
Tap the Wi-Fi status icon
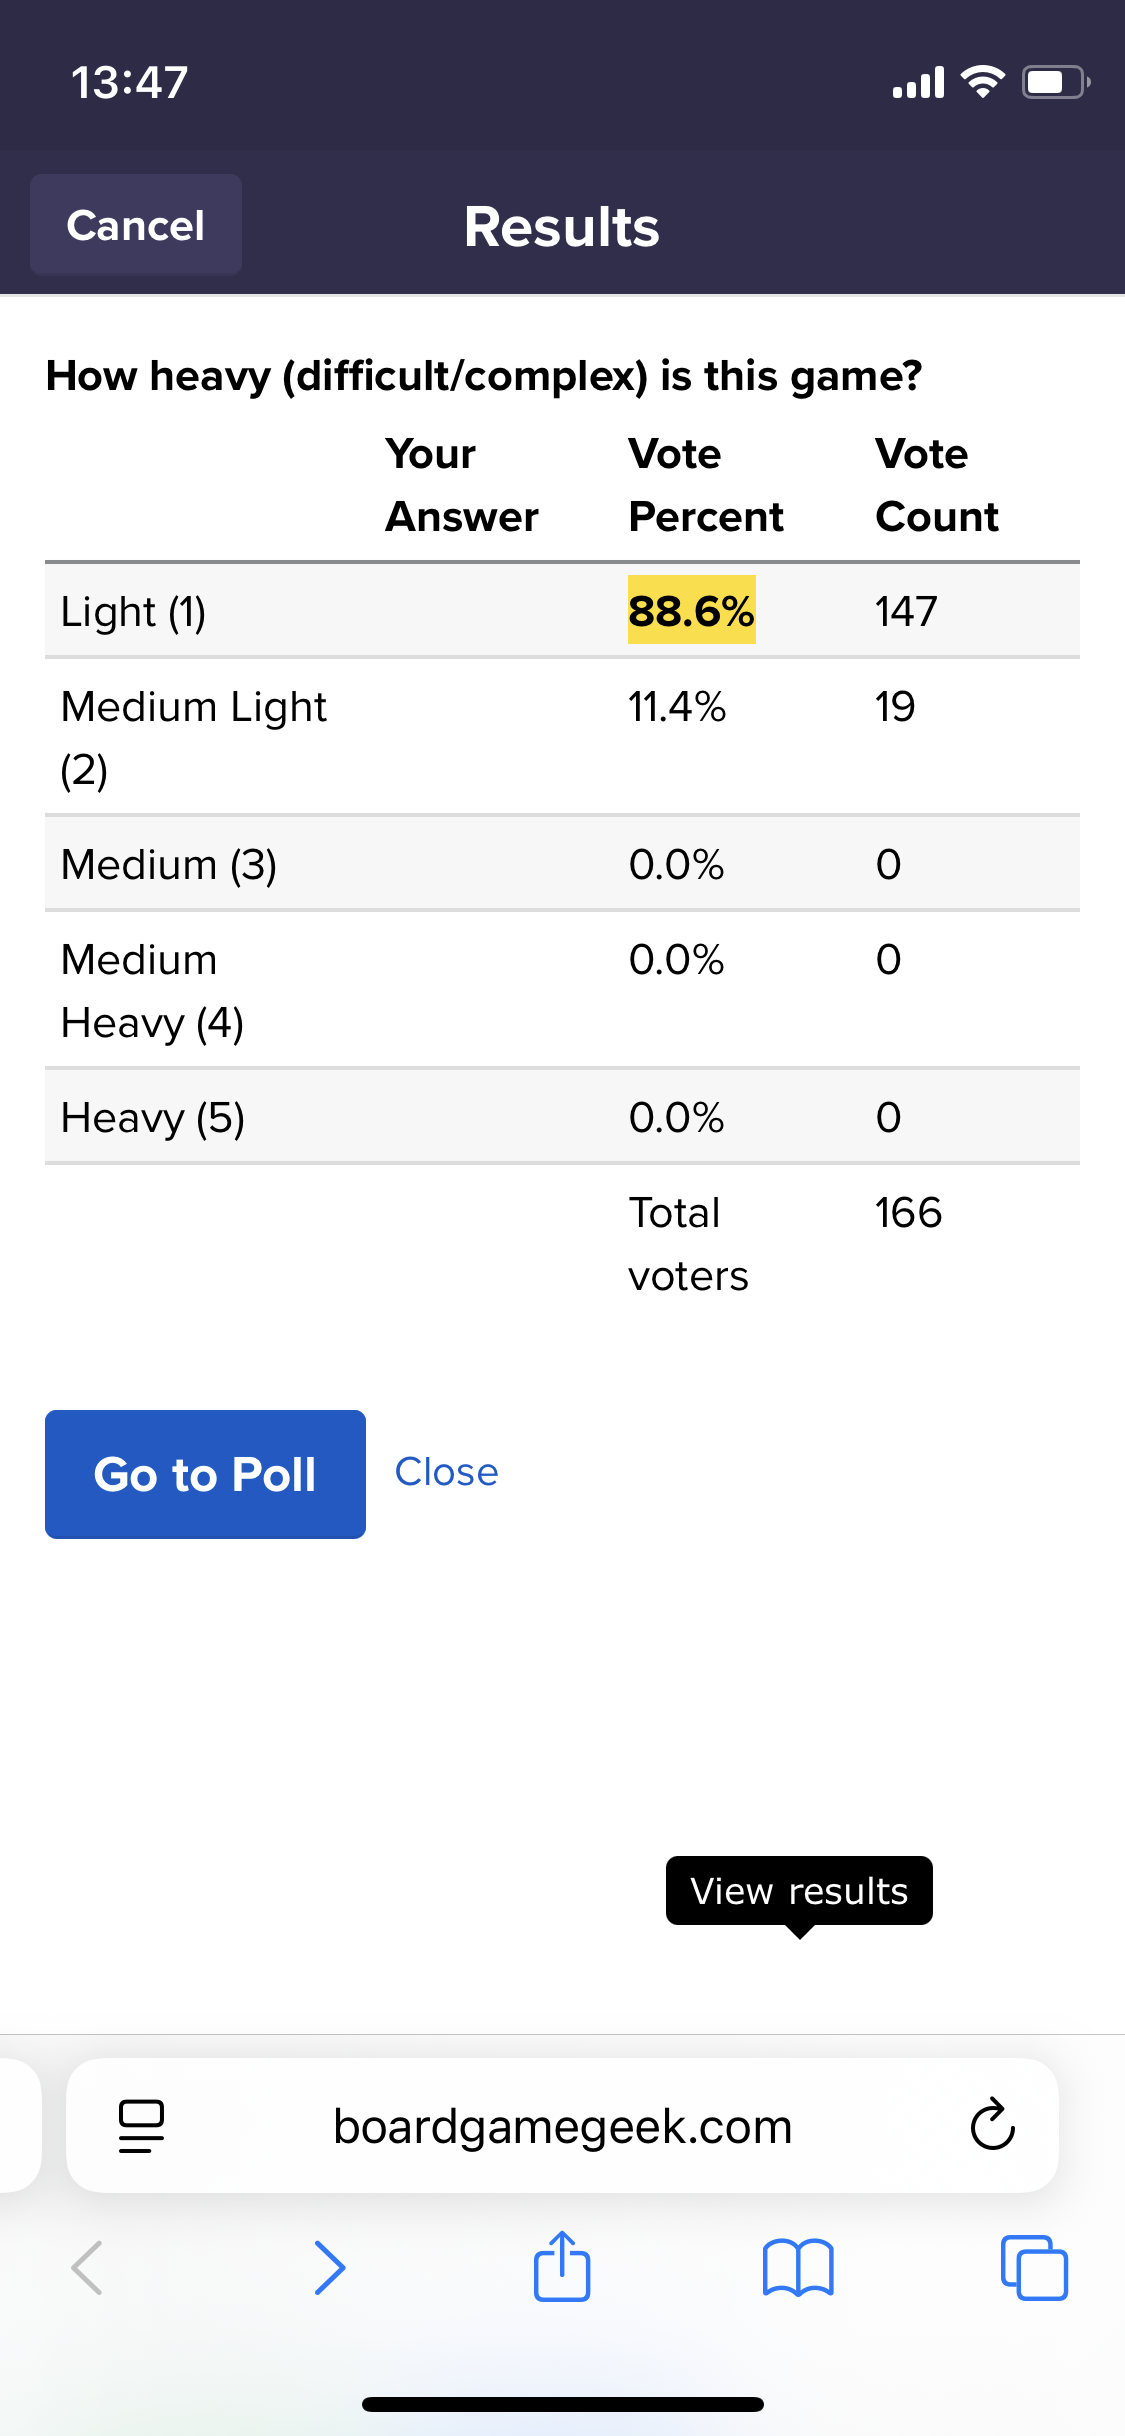click(982, 82)
